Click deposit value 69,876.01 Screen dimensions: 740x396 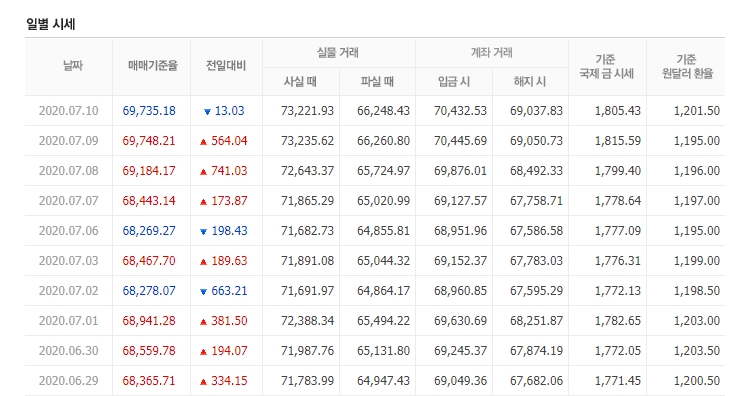point(460,171)
